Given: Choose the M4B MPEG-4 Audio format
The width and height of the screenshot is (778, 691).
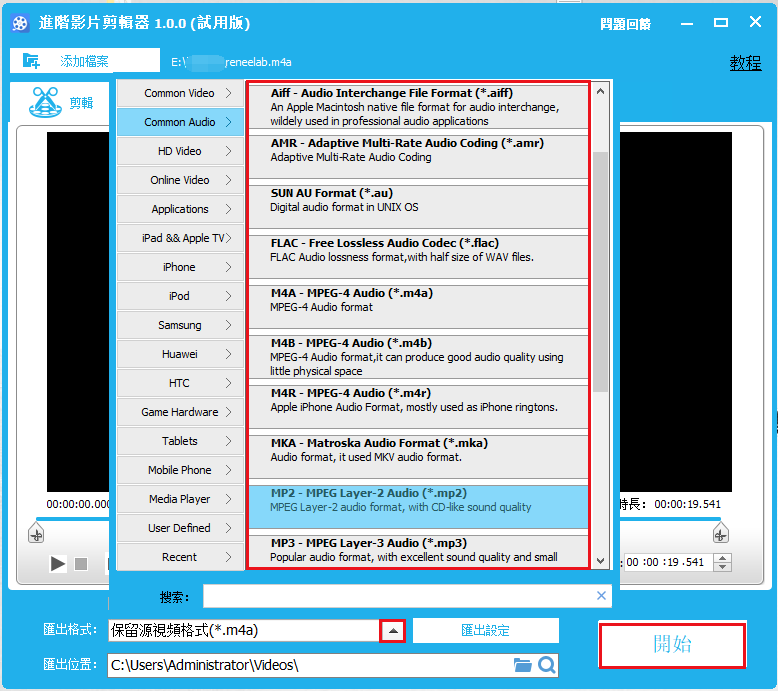Looking at the screenshot, I should click(x=418, y=357).
